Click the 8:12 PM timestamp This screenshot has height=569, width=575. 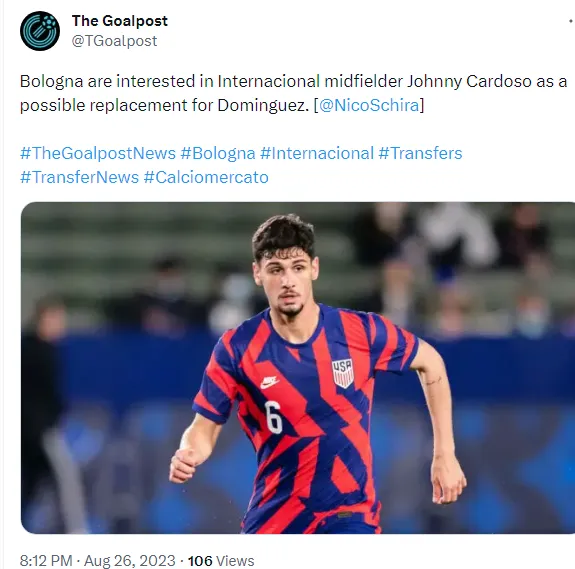(x=46, y=561)
